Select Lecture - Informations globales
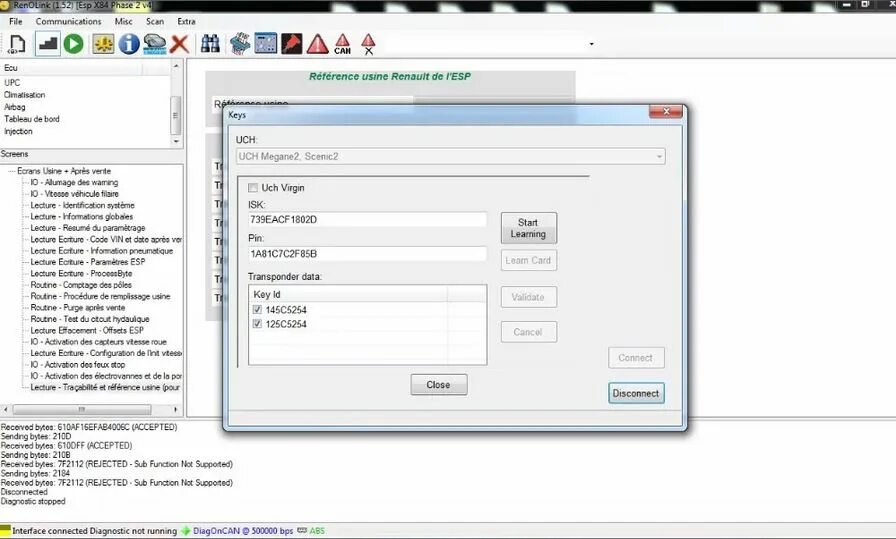This screenshot has width=896, height=539. [81, 217]
